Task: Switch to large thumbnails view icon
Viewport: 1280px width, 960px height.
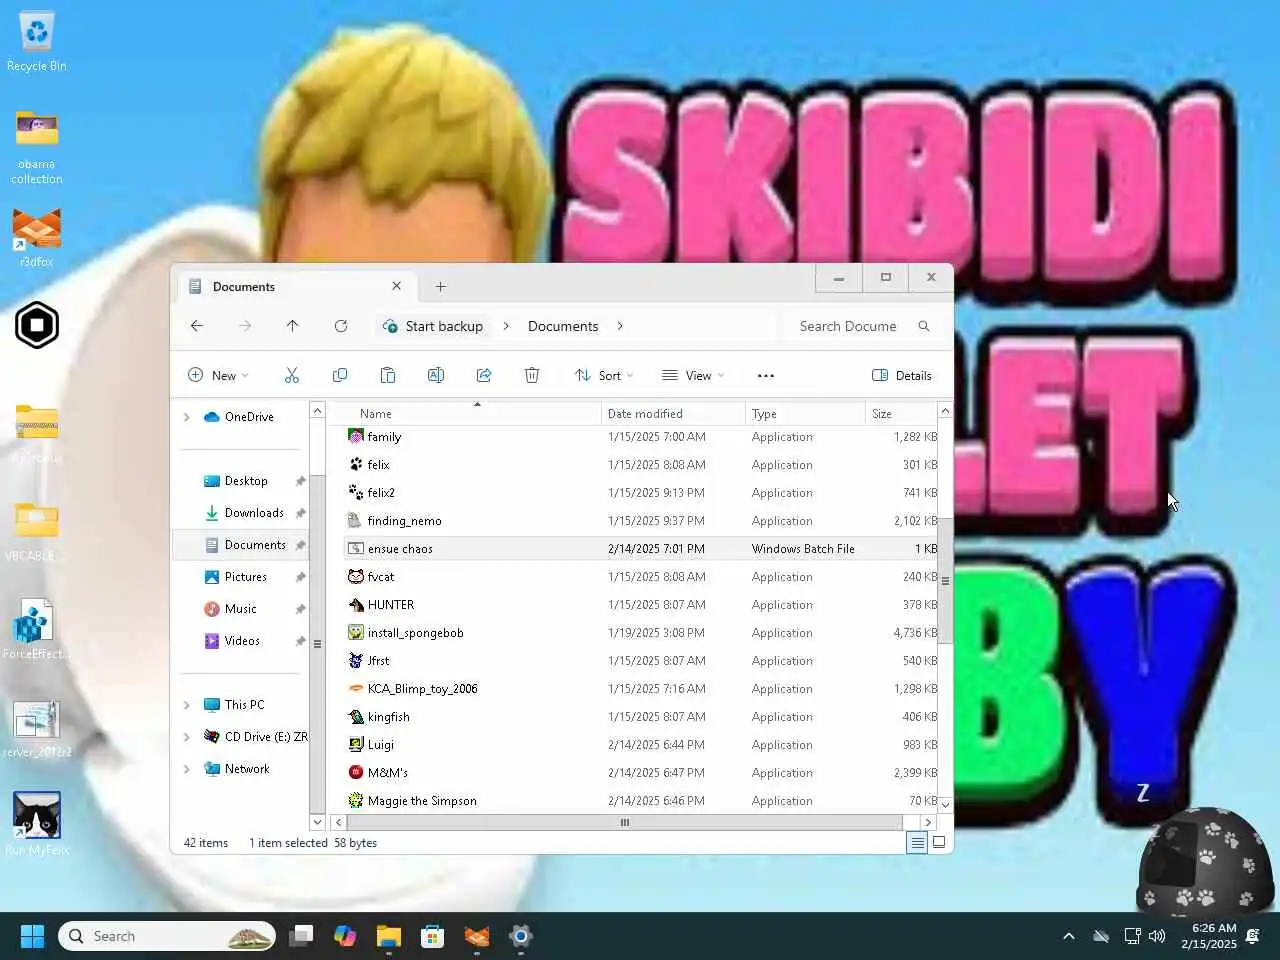Action: (x=939, y=843)
